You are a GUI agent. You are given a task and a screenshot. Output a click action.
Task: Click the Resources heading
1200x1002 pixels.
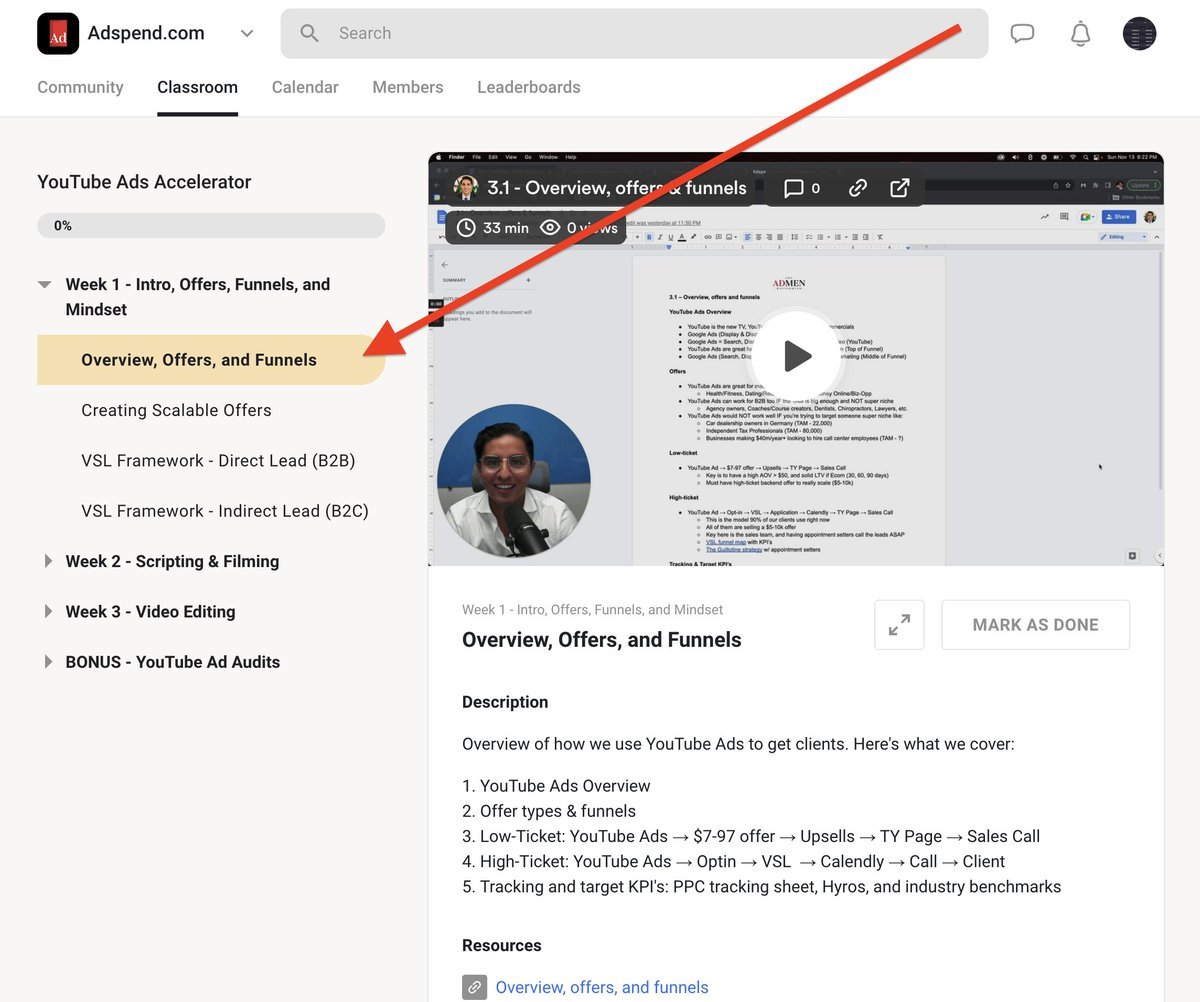pos(502,945)
